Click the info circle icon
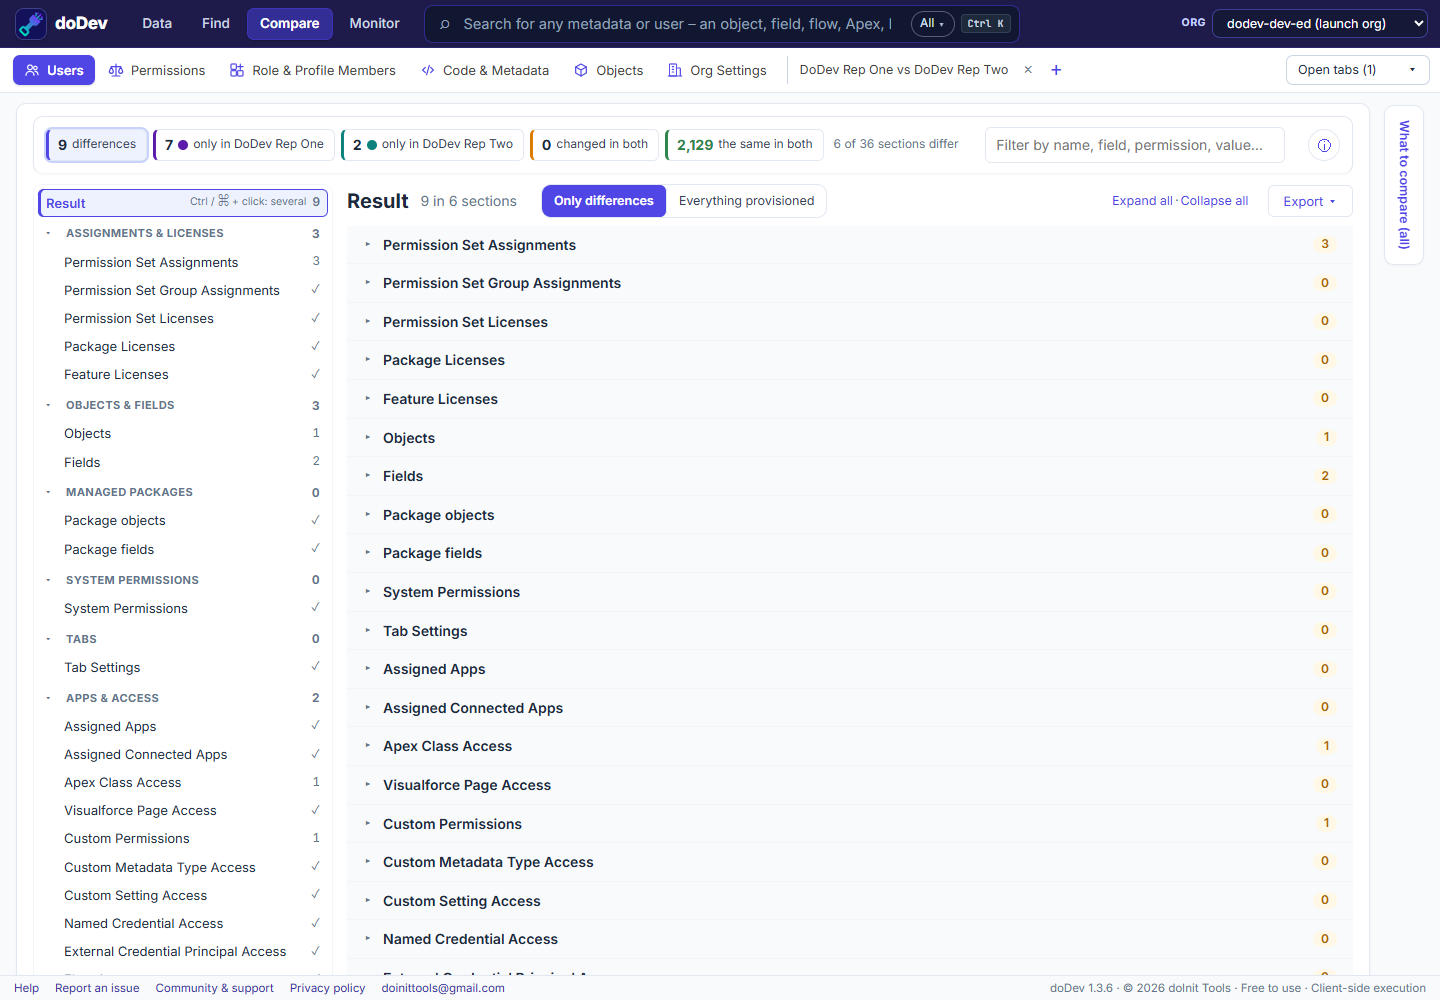Screen dimensions: 1440x1000 coord(1324,145)
